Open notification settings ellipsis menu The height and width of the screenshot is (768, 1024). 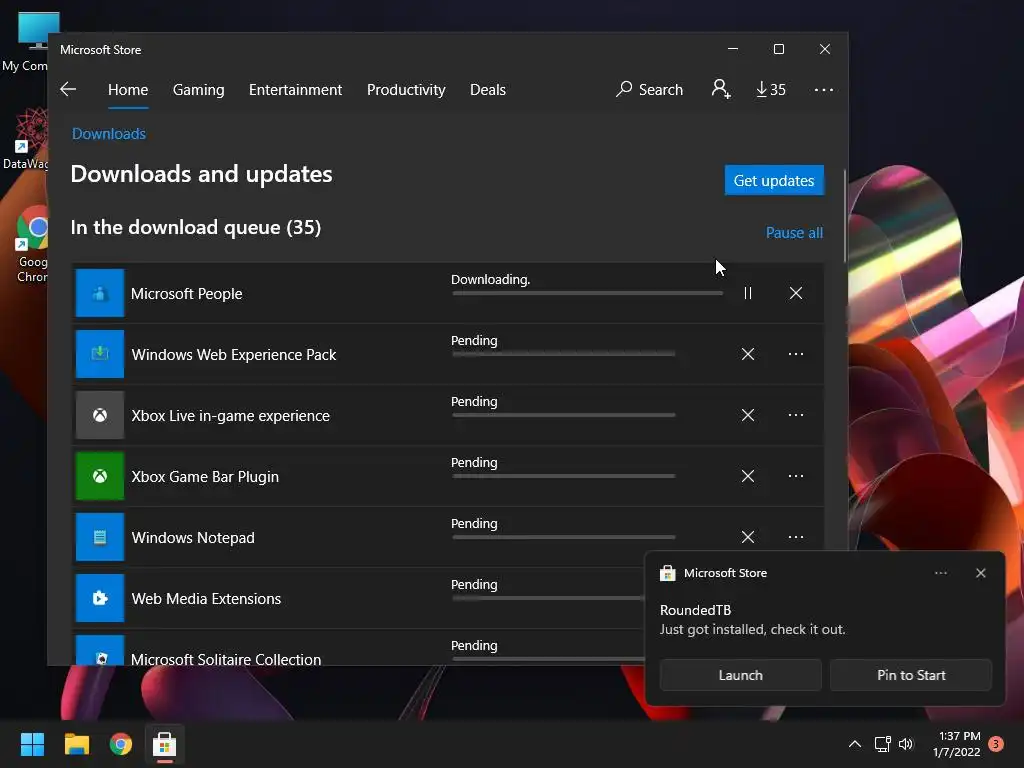(940, 573)
